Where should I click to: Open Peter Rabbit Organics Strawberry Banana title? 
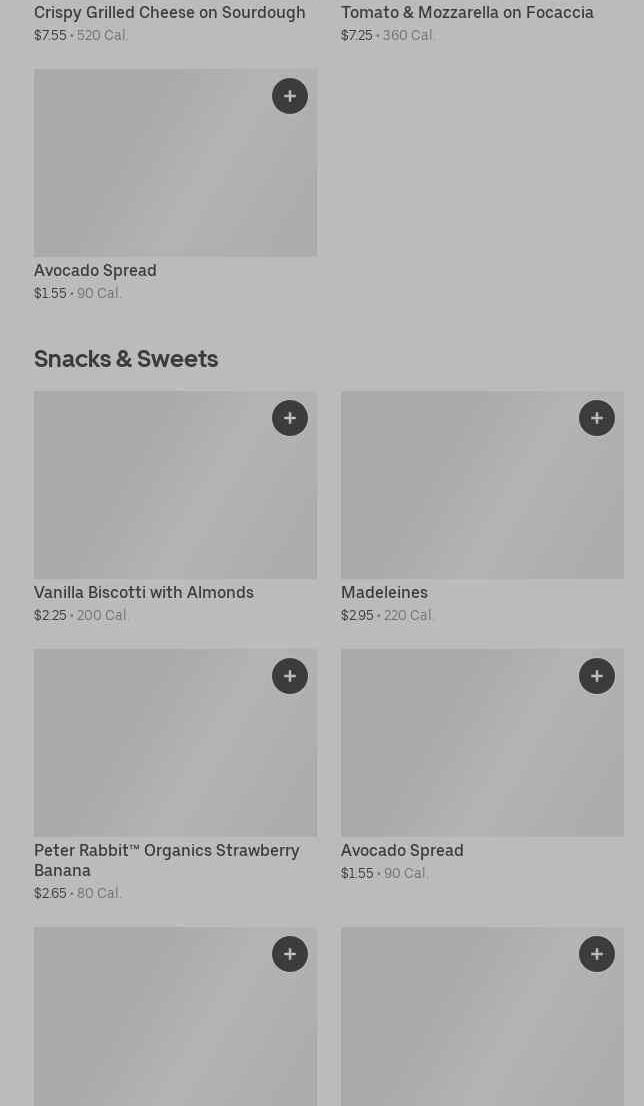(x=167, y=860)
